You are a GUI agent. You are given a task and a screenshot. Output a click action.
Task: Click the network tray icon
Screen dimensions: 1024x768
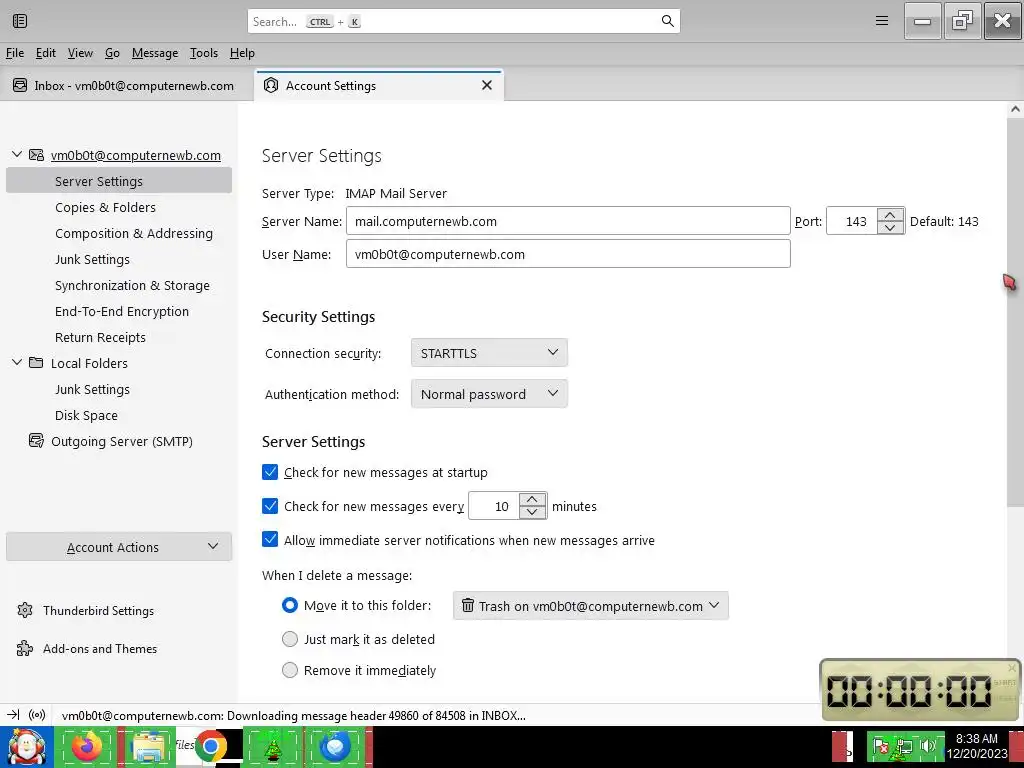[x=904, y=745]
